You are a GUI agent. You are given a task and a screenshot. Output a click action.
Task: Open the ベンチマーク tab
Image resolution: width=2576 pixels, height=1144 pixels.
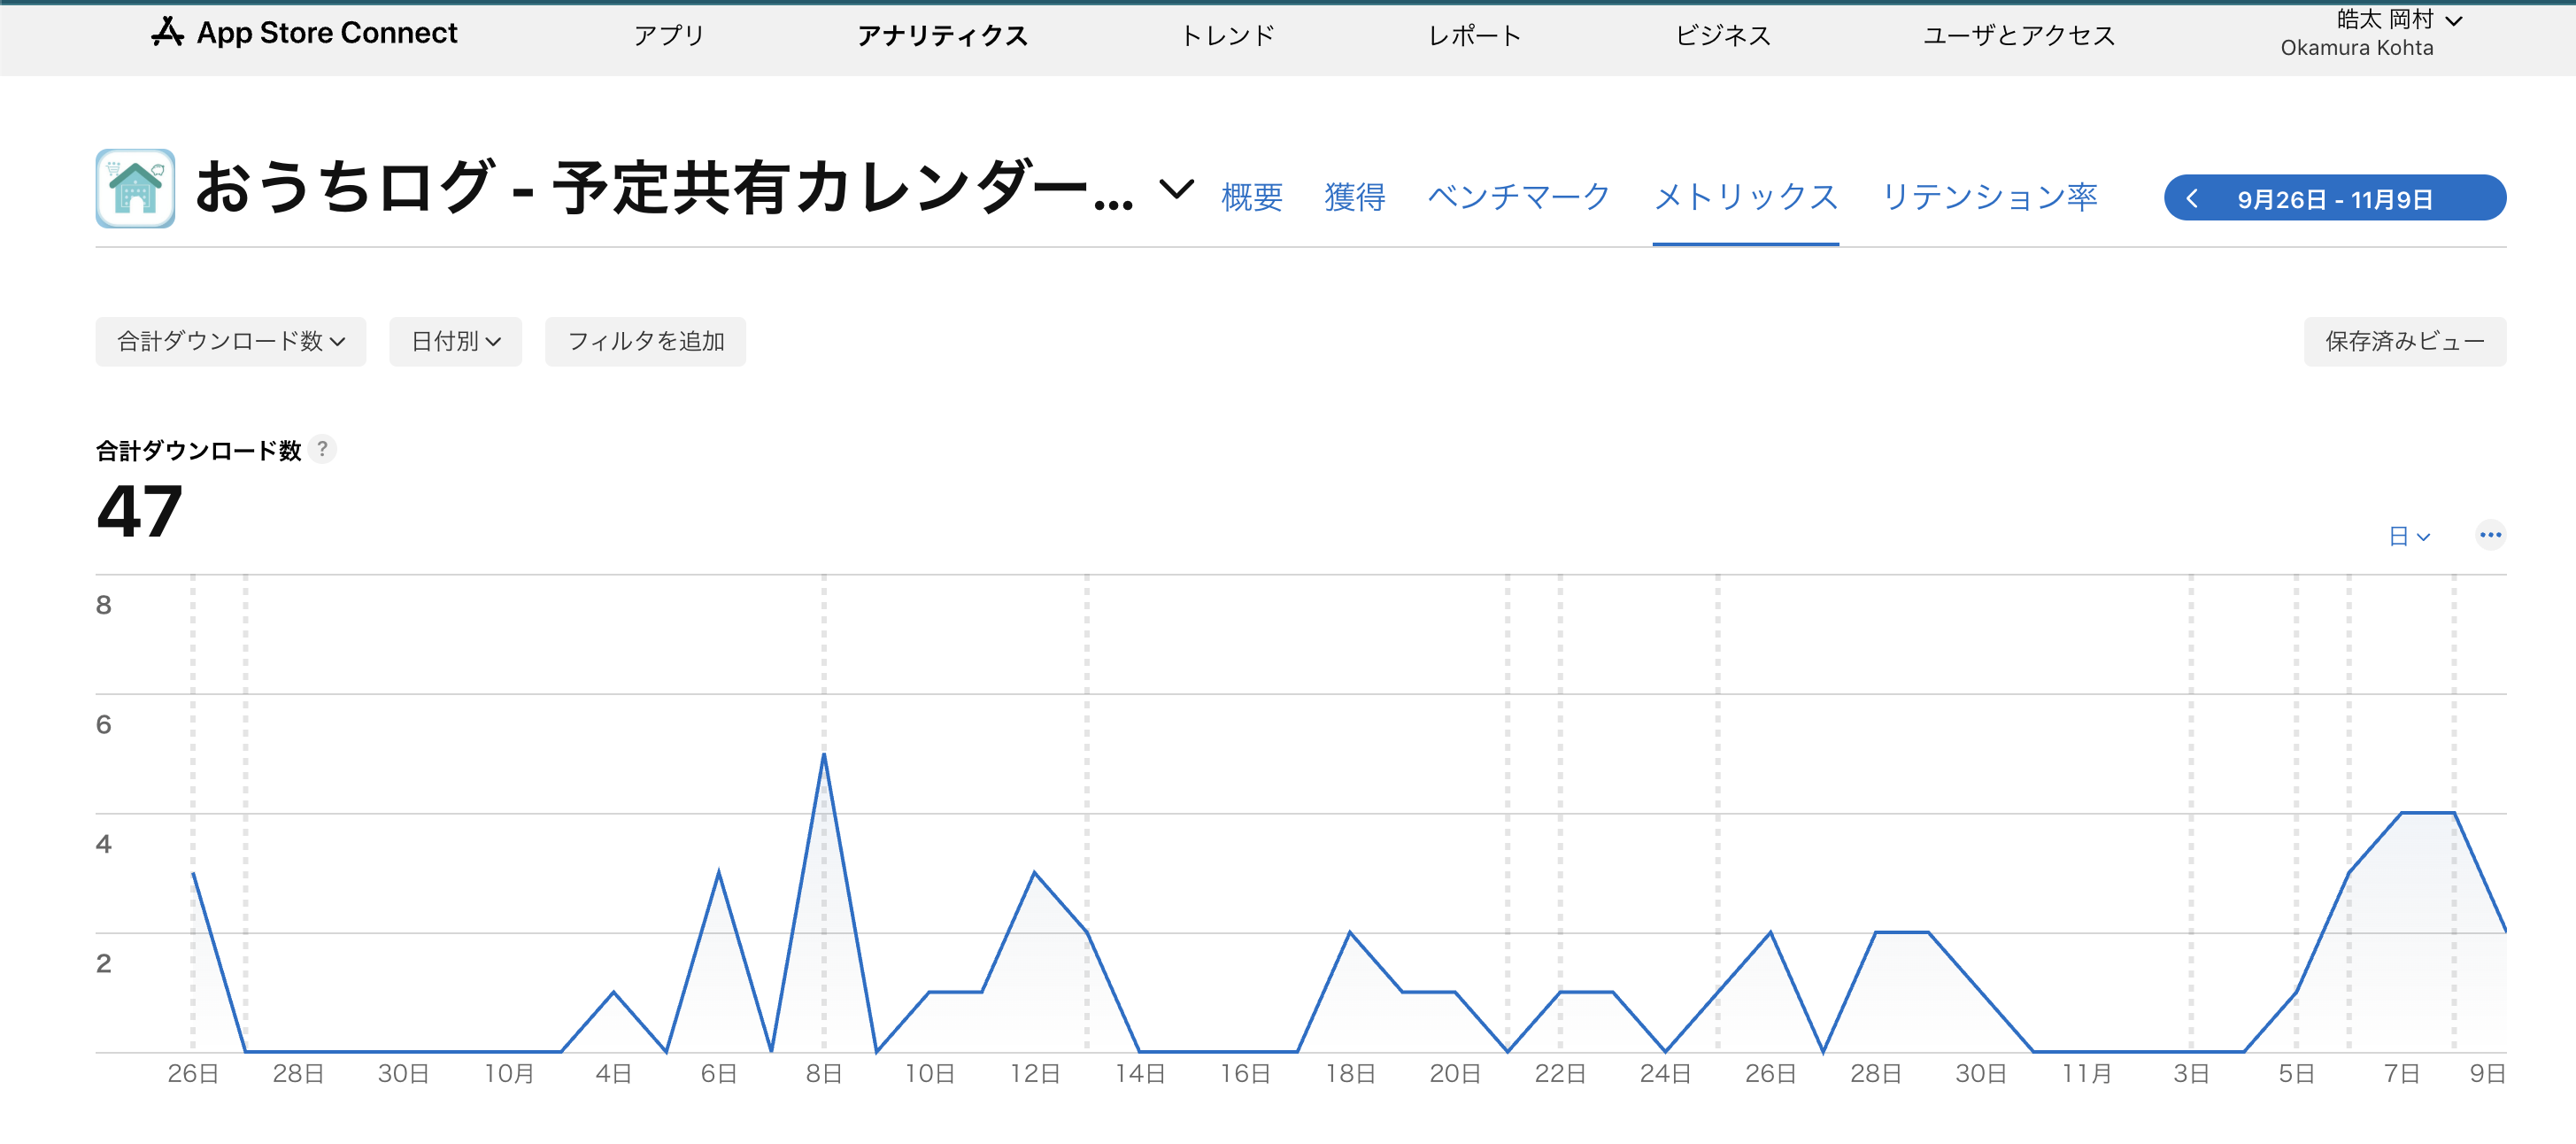[x=1518, y=197]
